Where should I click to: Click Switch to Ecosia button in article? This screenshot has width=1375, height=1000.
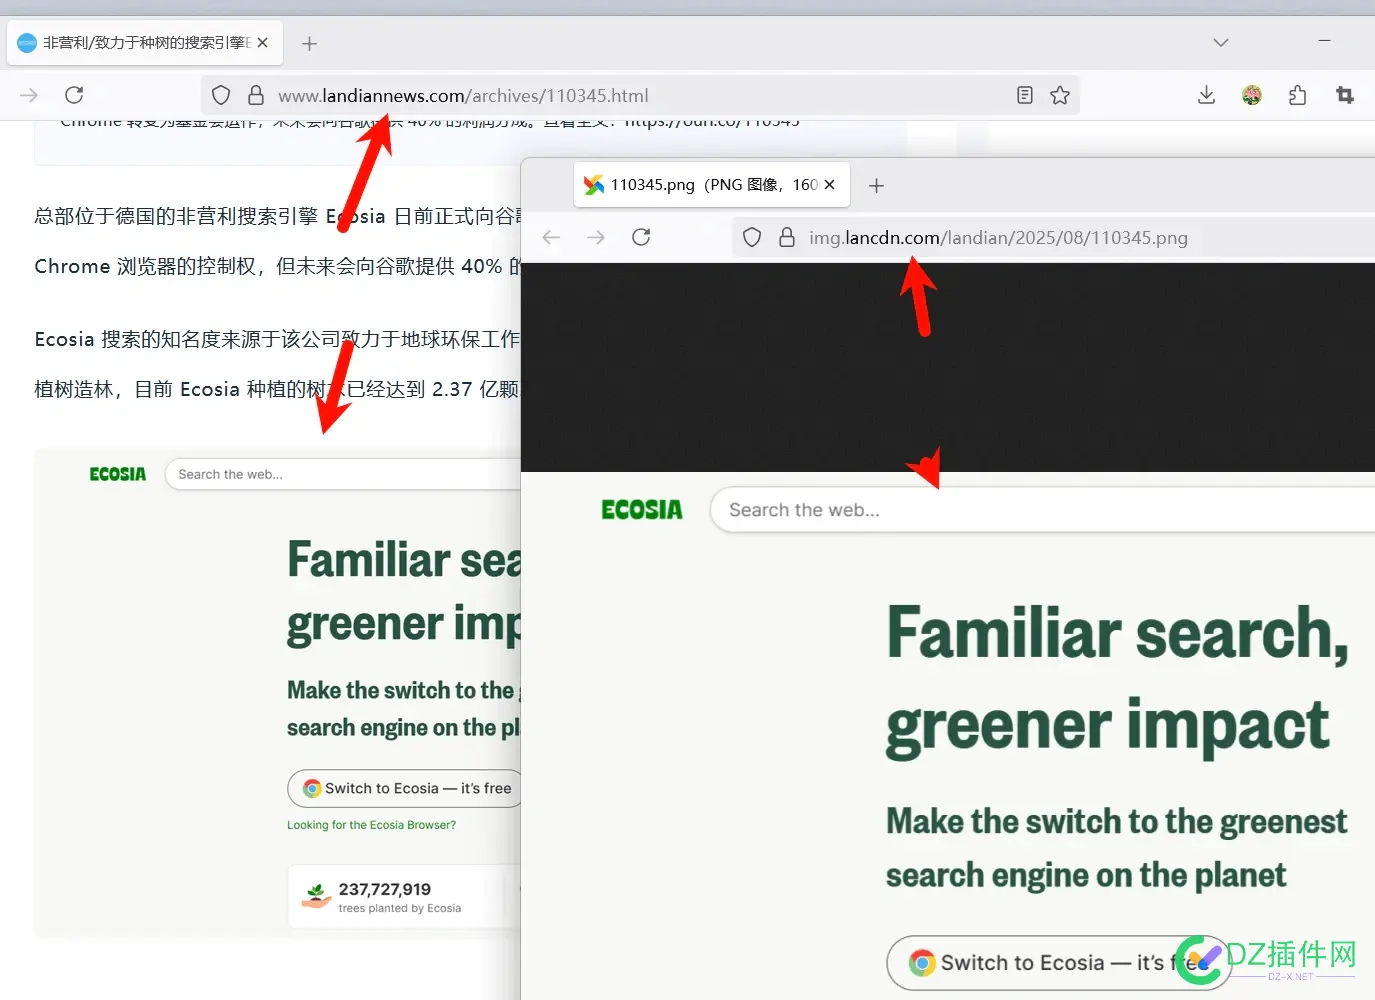[x=405, y=788]
